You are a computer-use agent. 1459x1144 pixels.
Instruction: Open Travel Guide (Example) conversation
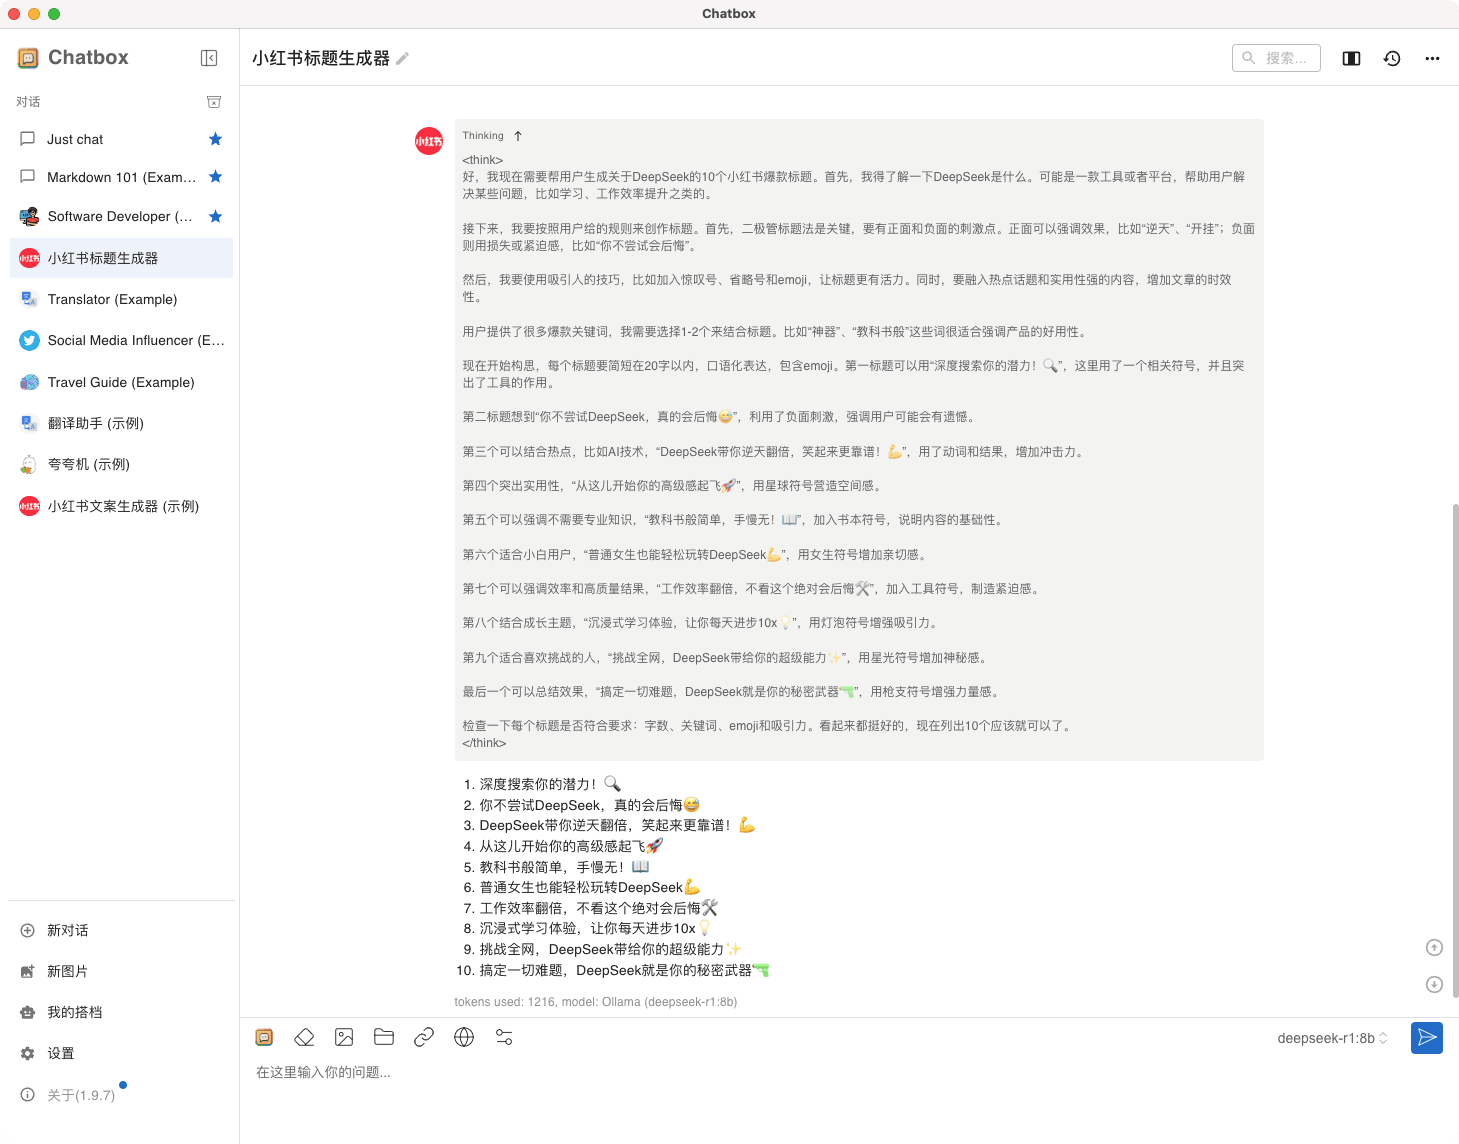[x=121, y=382]
